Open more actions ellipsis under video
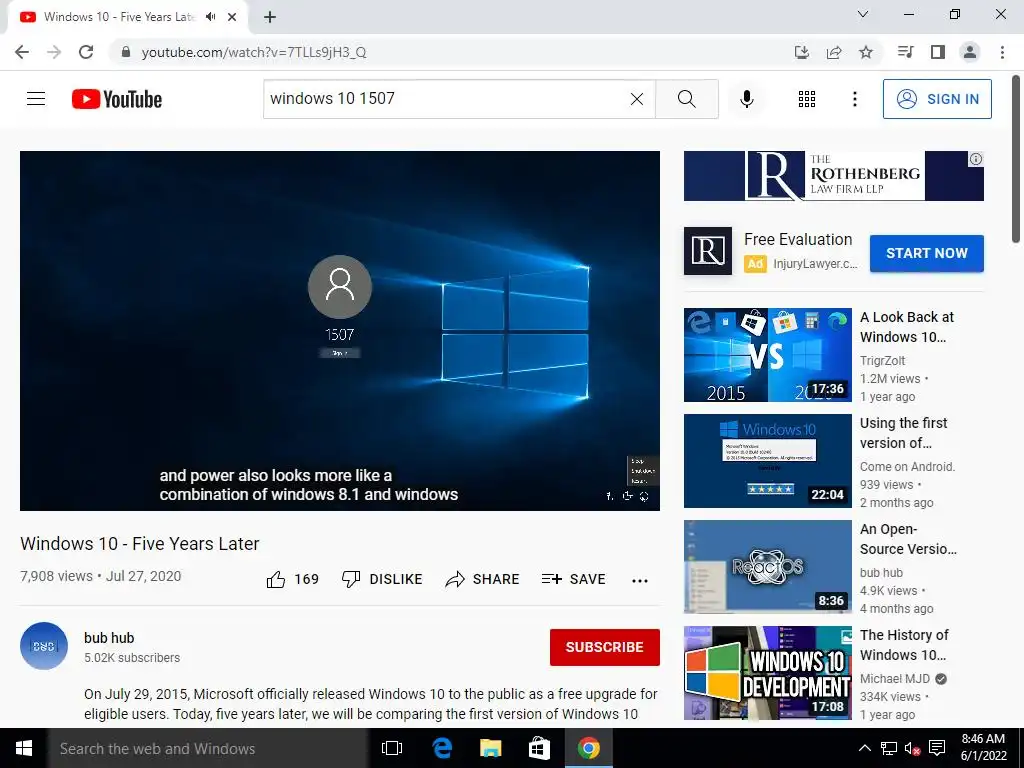 pyautogui.click(x=640, y=581)
